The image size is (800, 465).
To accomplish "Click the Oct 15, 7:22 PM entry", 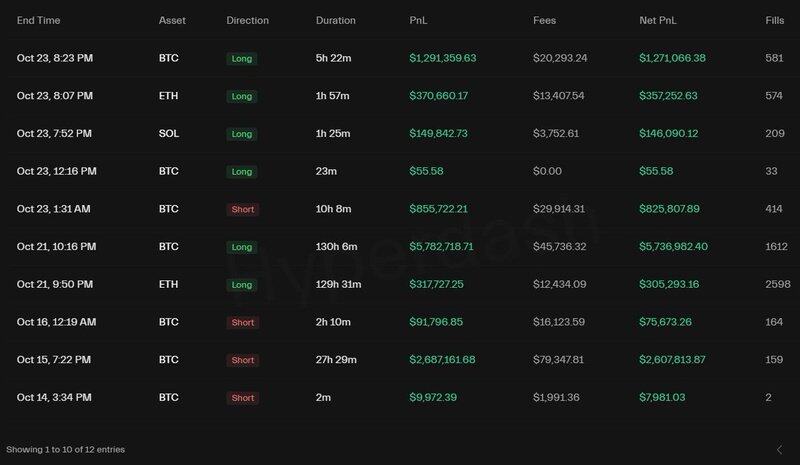I will (54, 359).
